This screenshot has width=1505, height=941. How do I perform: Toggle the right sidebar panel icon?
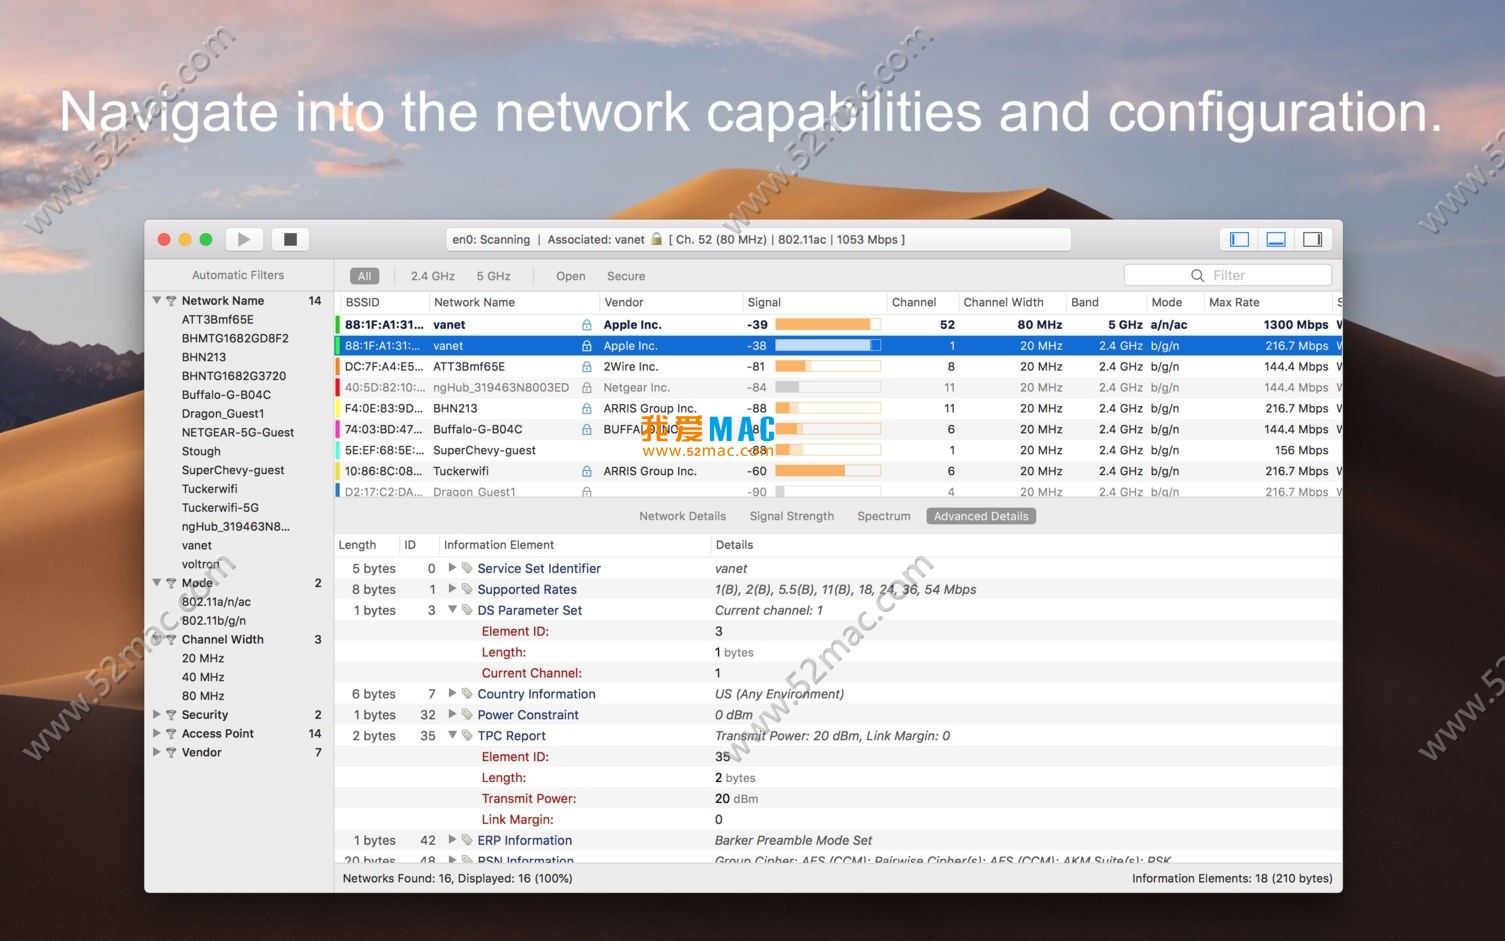tap(1312, 239)
